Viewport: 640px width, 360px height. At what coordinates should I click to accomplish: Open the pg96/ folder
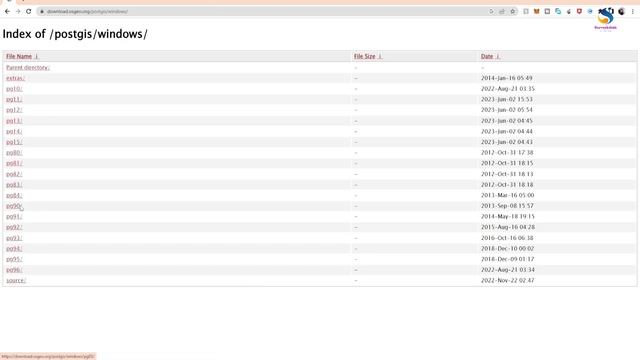point(14,270)
